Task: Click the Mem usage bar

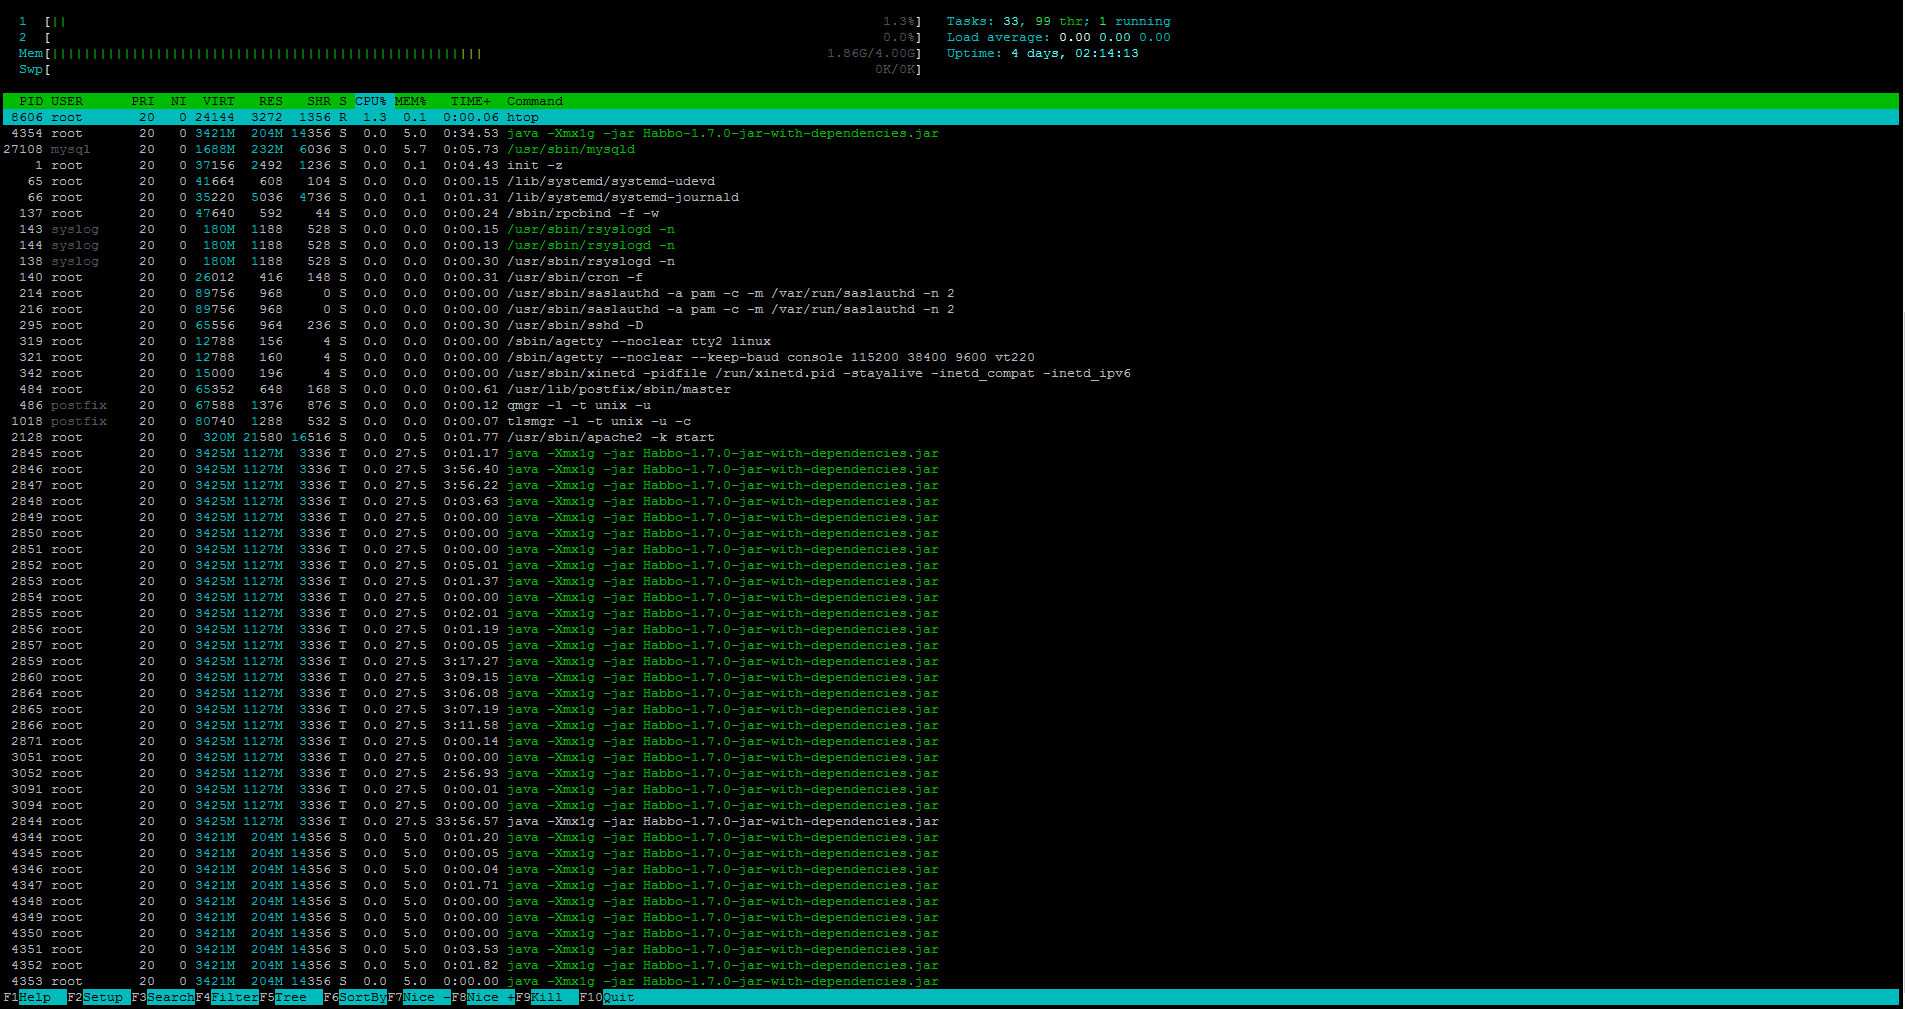Action: pyautogui.click(x=470, y=53)
